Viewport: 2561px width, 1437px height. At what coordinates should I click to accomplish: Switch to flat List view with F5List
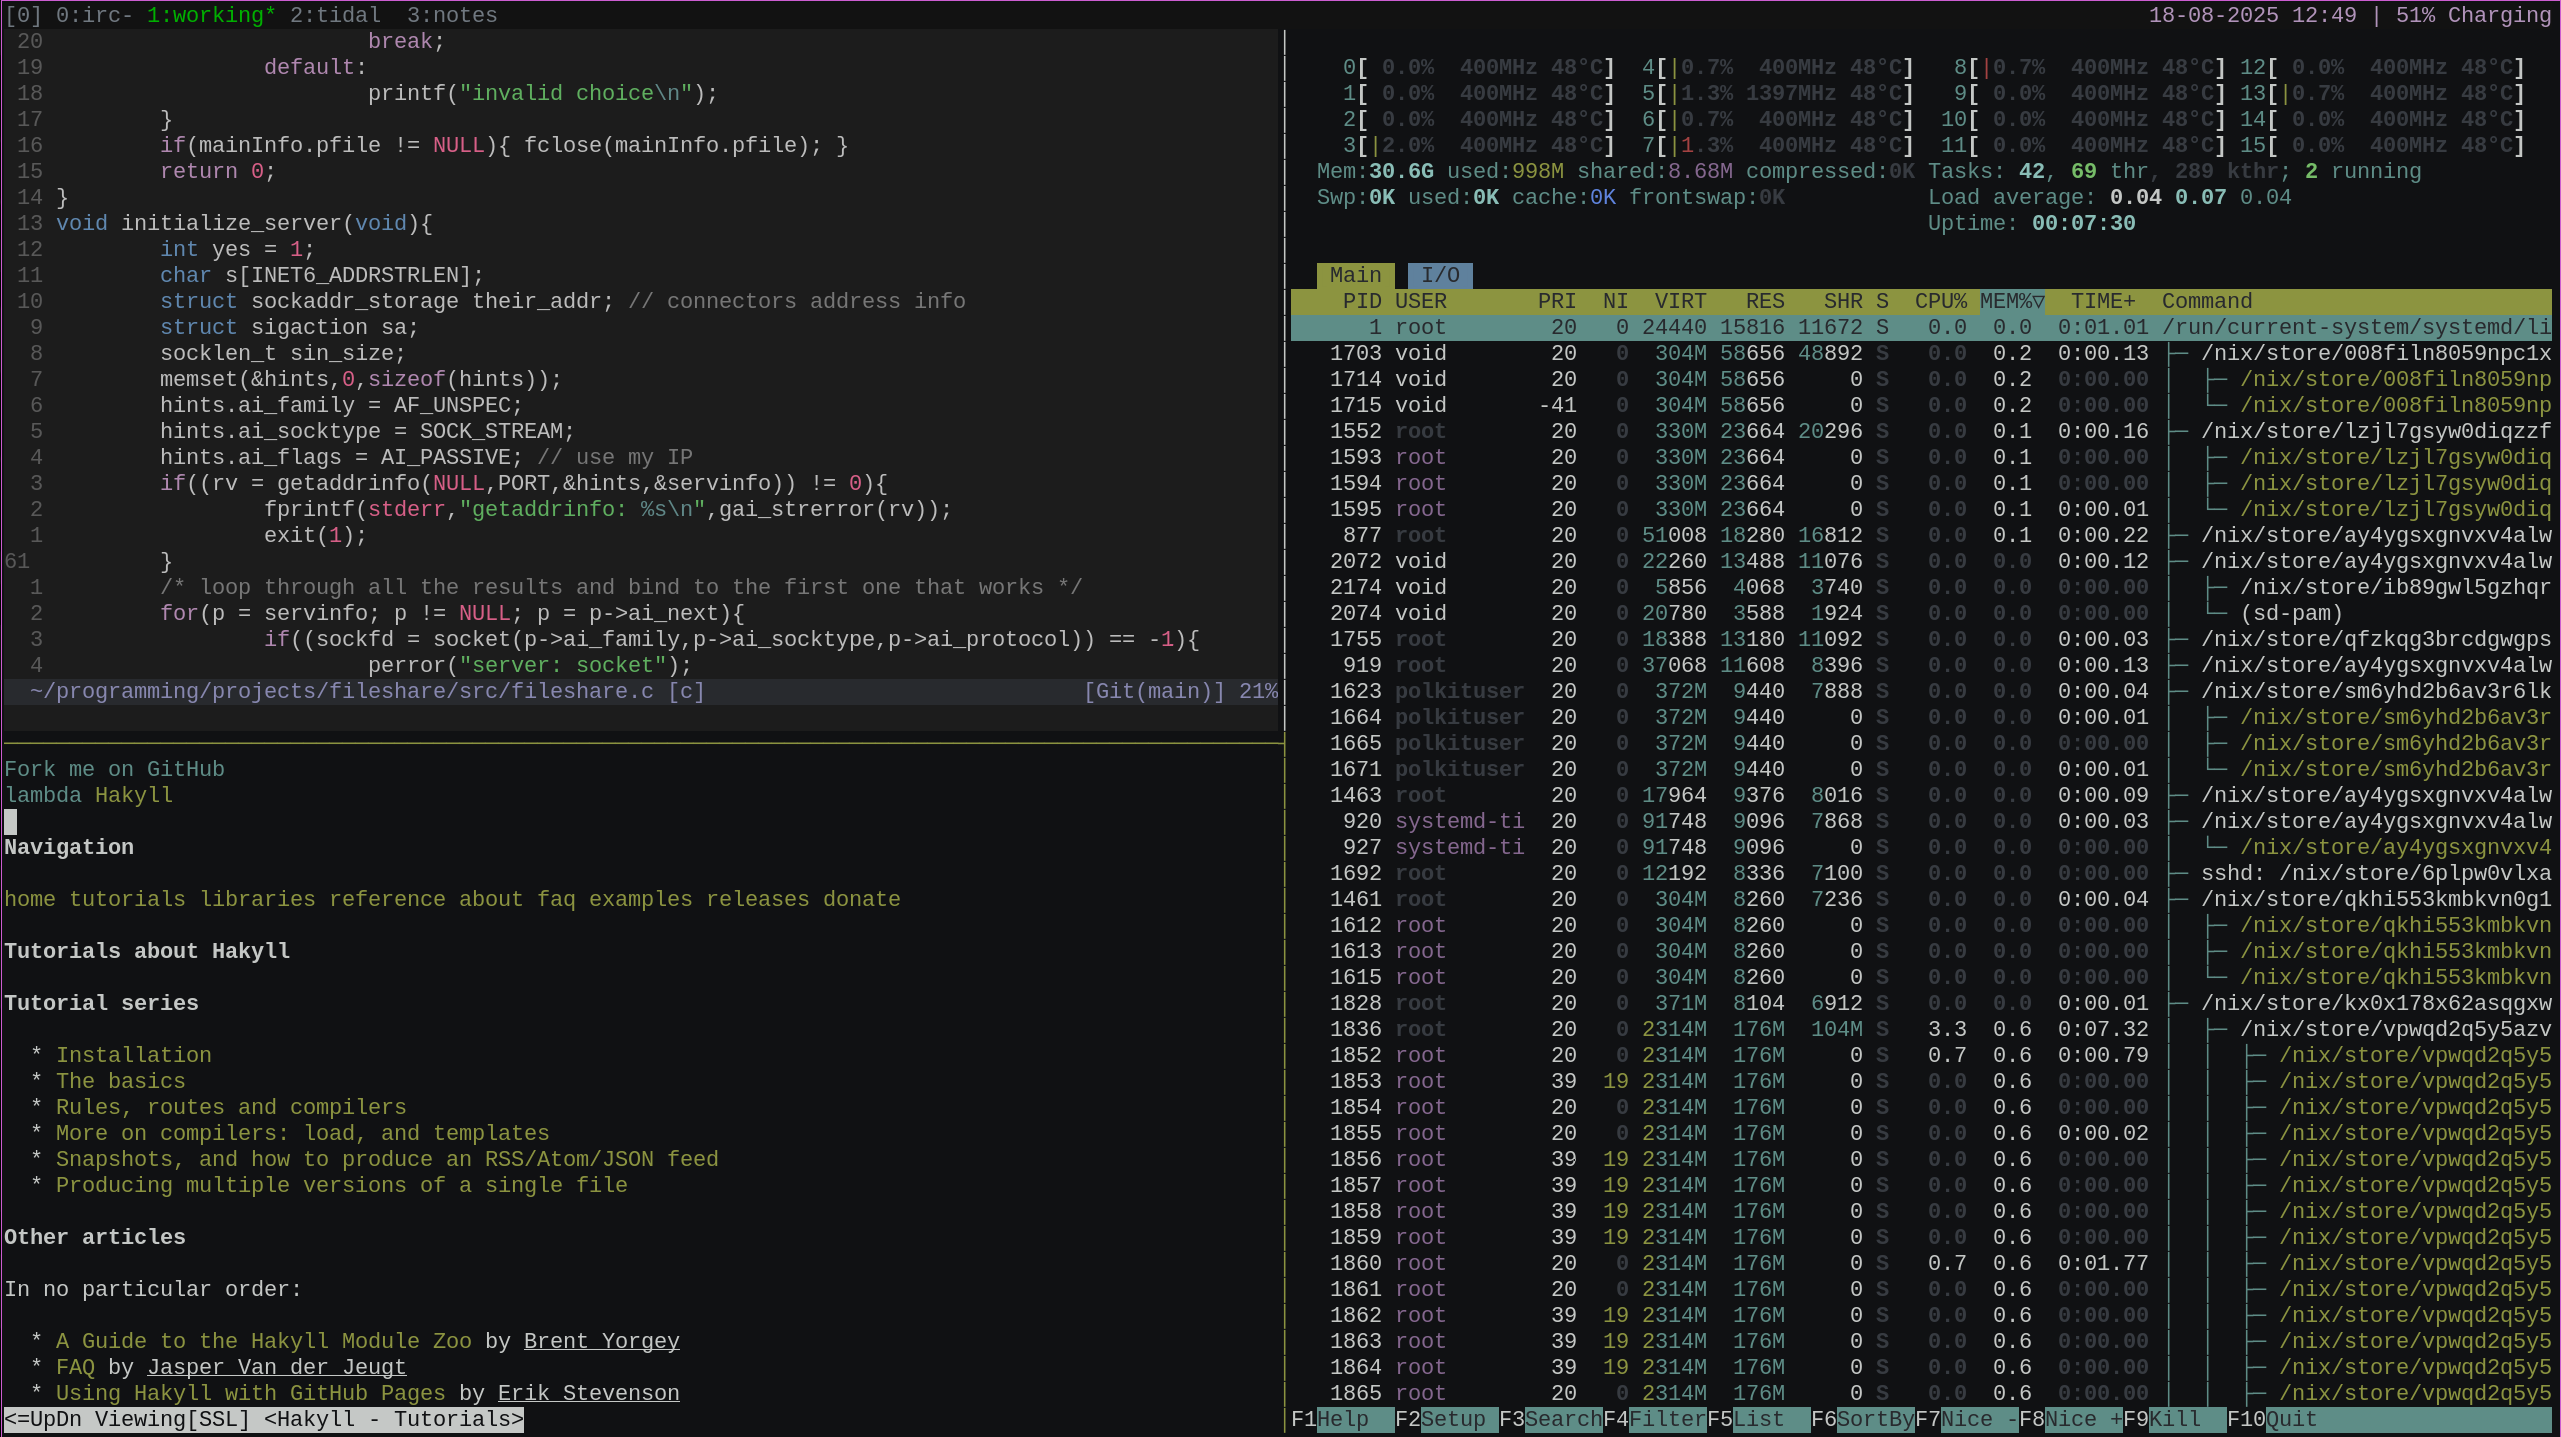click(x=1750, y=1419)
